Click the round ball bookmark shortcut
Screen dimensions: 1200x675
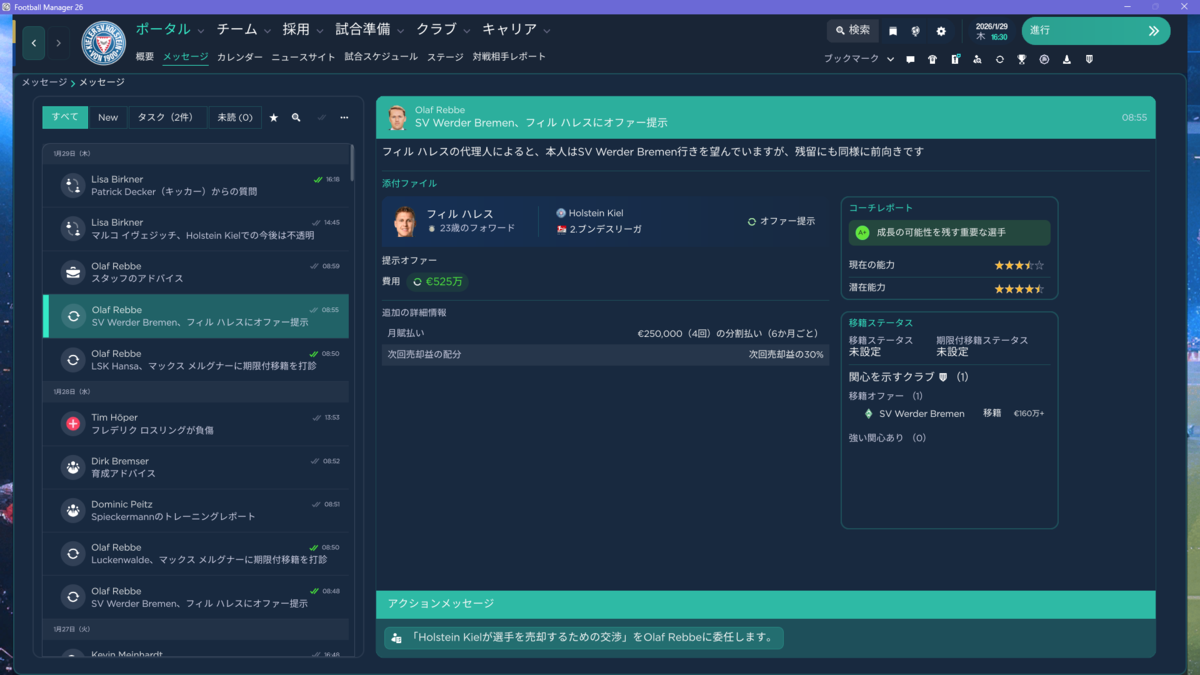1044,59
